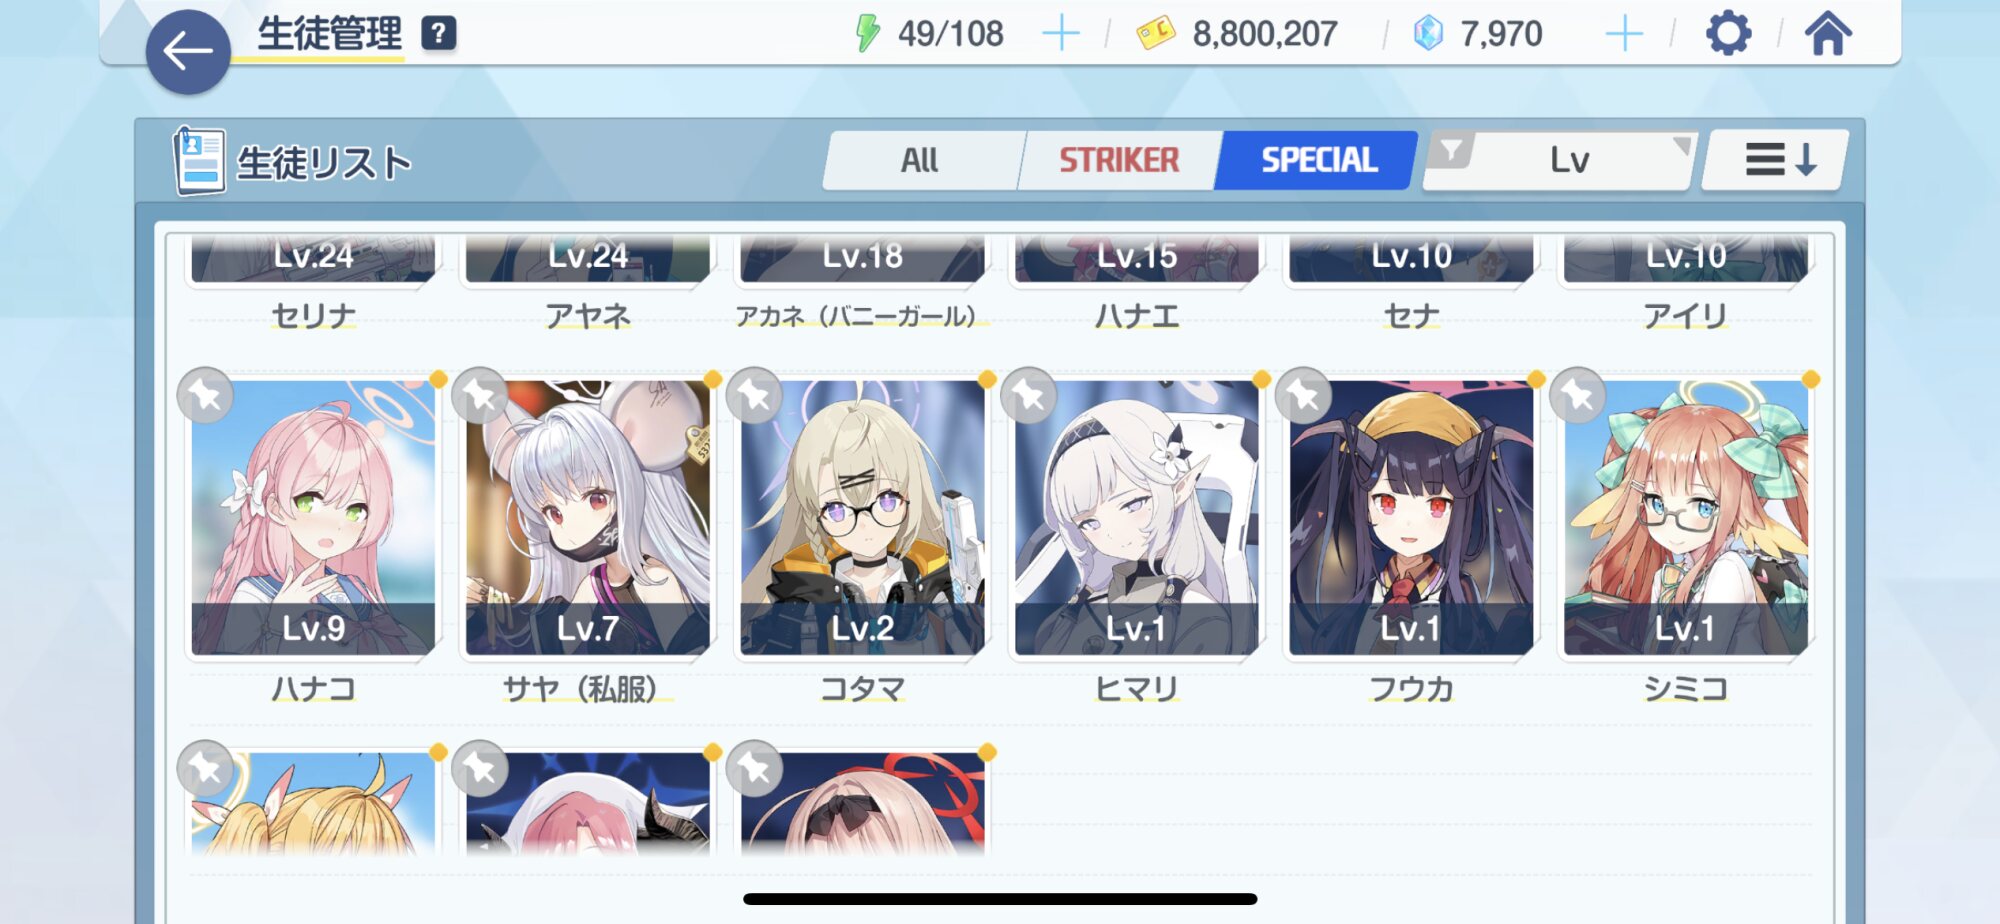This screenshot has height=924, width=2000.
Task: Toggle the favorite pin on コタマ
Action: click(x=754, y=396)
